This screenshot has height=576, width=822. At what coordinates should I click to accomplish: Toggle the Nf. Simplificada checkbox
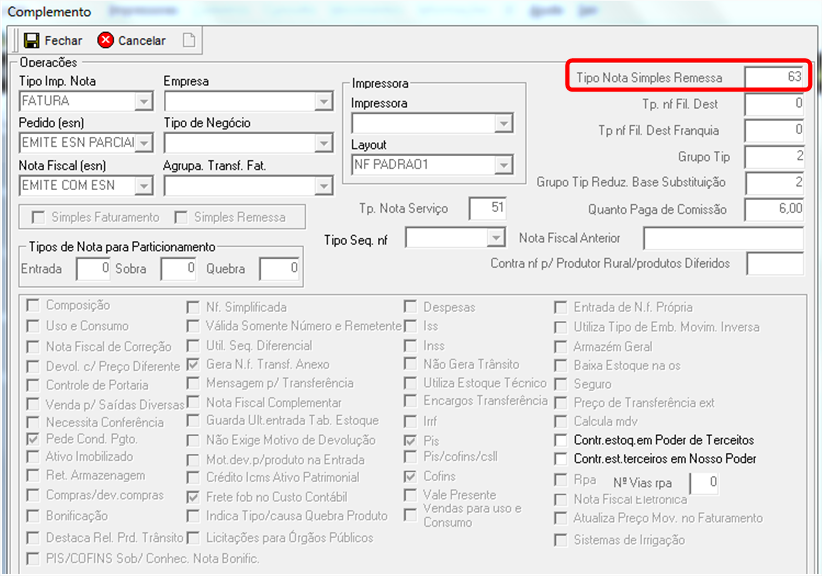[x=193, y=307]
